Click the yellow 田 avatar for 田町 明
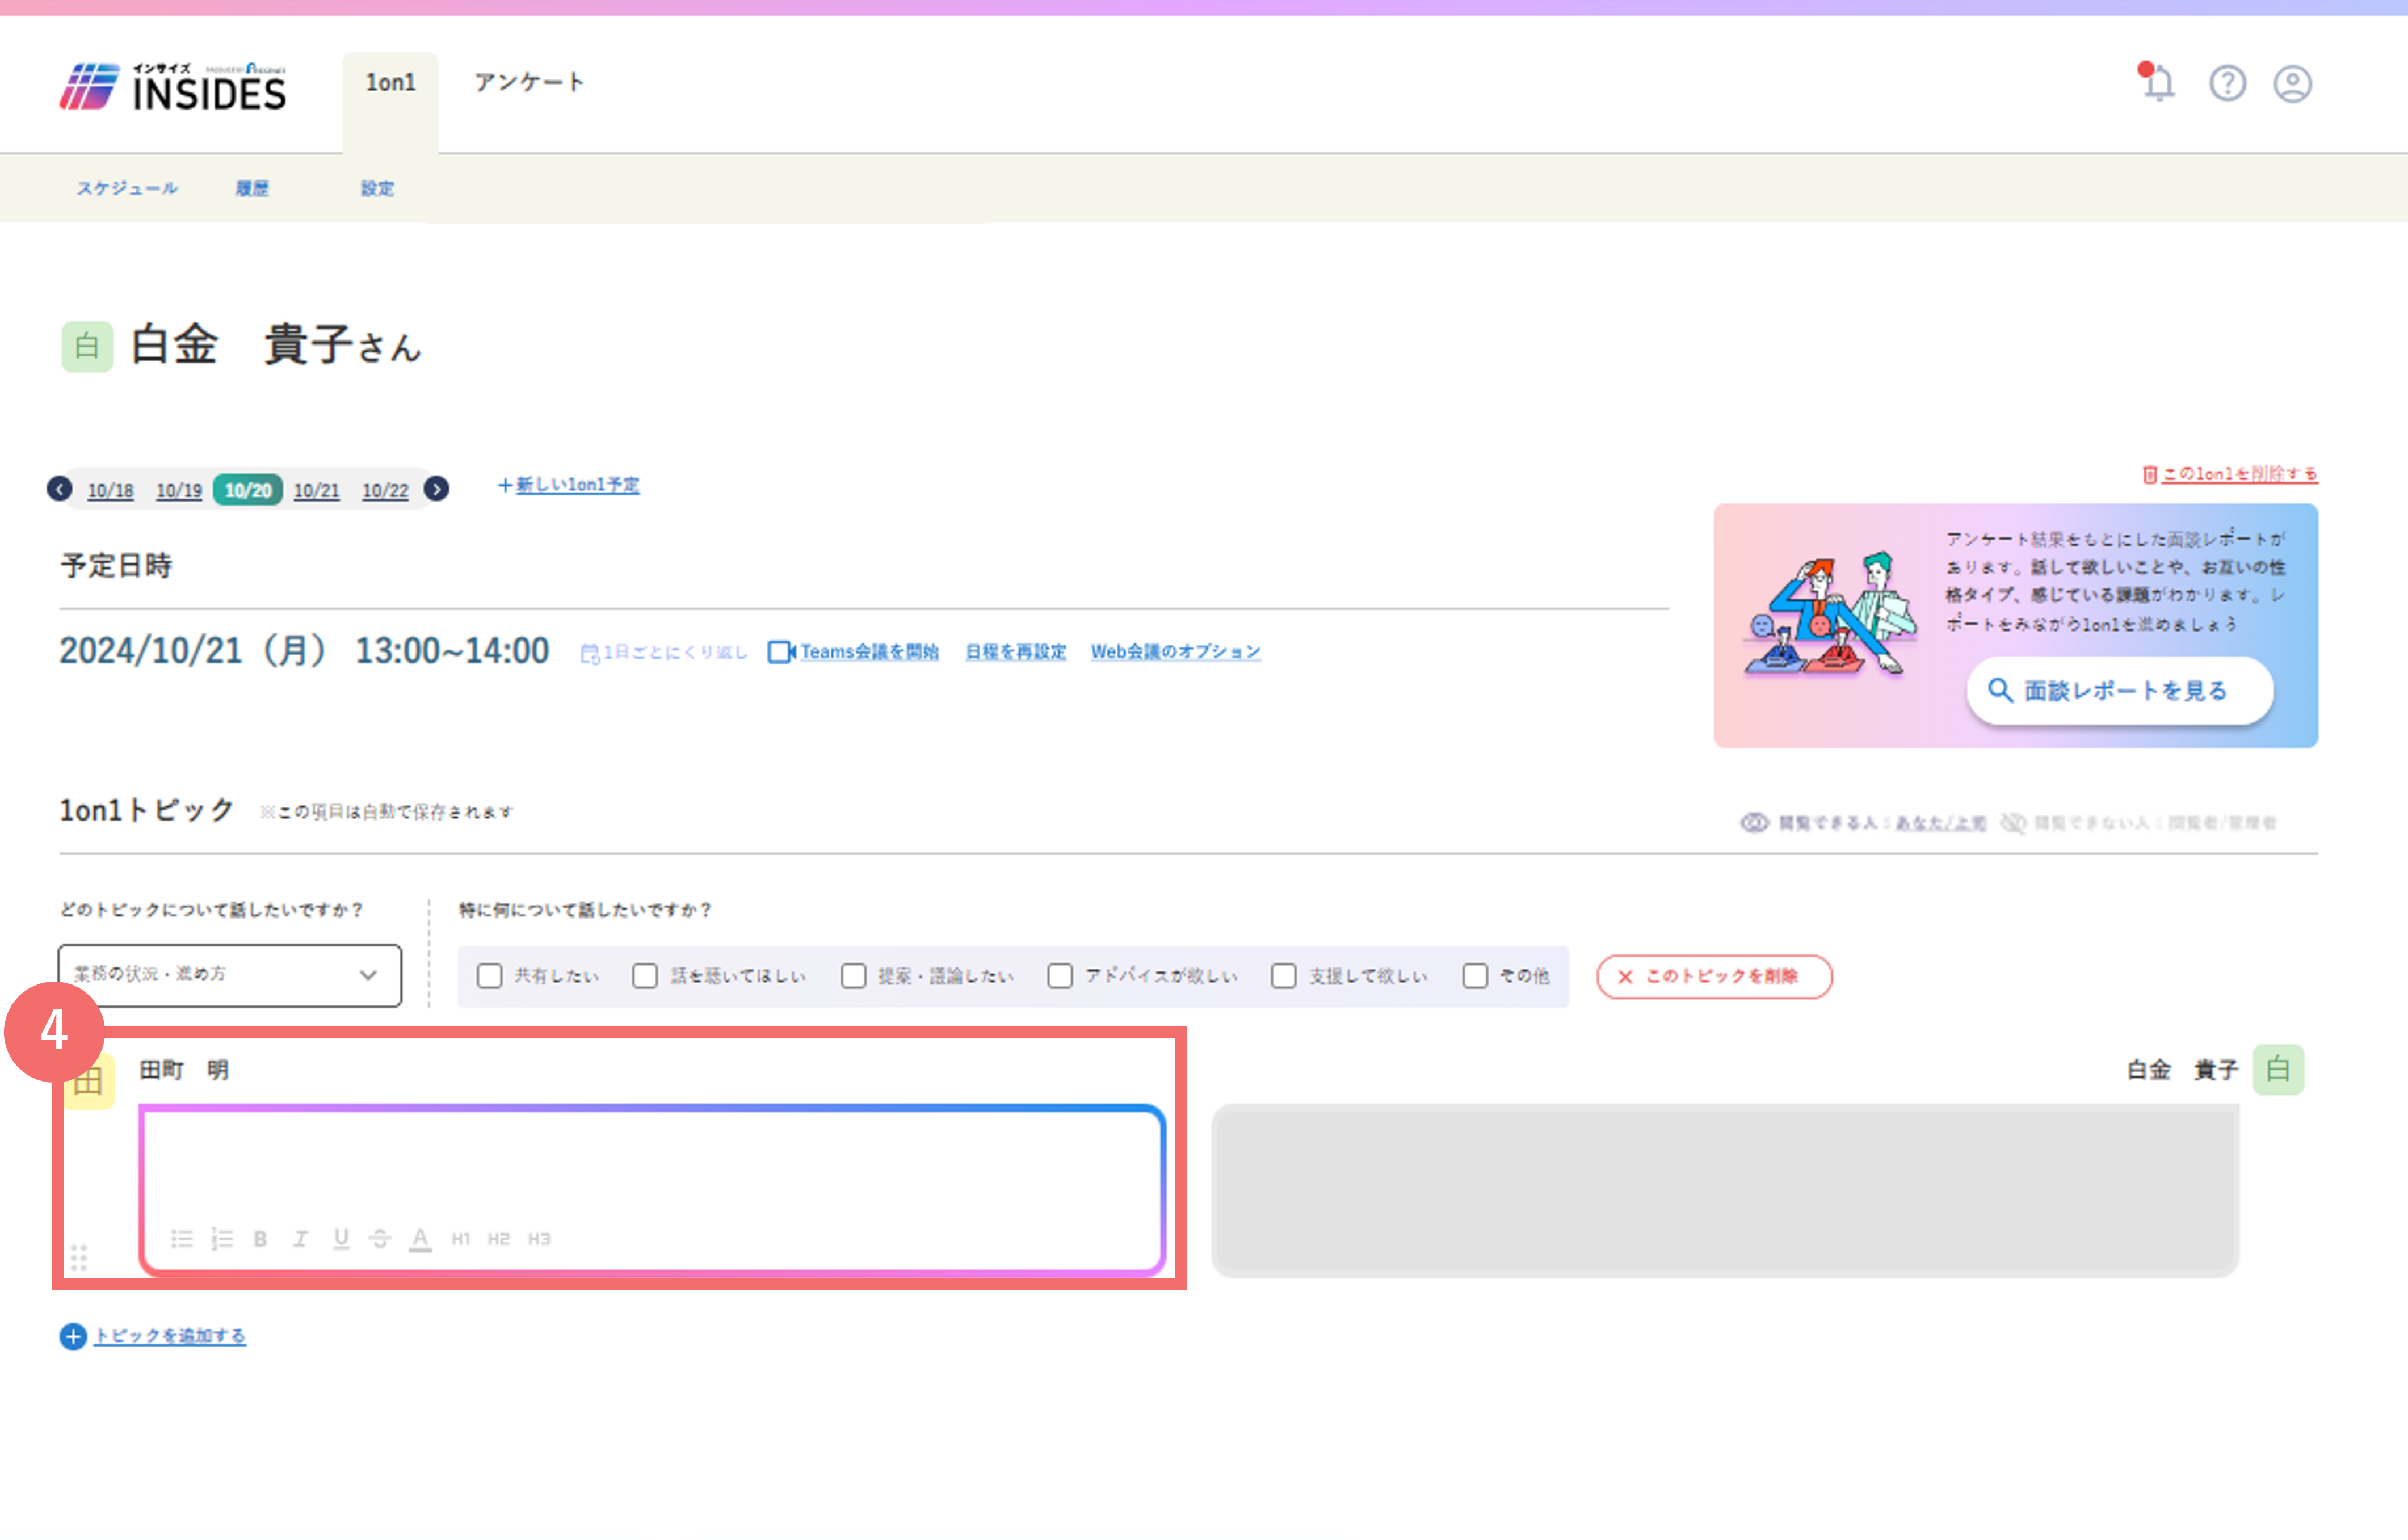 [89, 1081]
